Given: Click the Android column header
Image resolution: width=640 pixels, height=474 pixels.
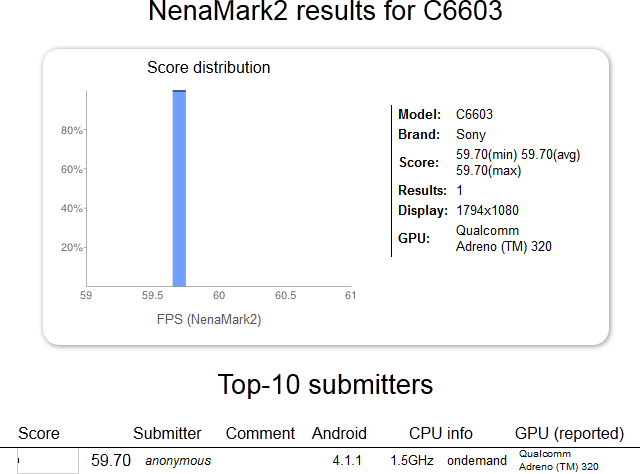Looking at the screenshot, I should point(339,433).
